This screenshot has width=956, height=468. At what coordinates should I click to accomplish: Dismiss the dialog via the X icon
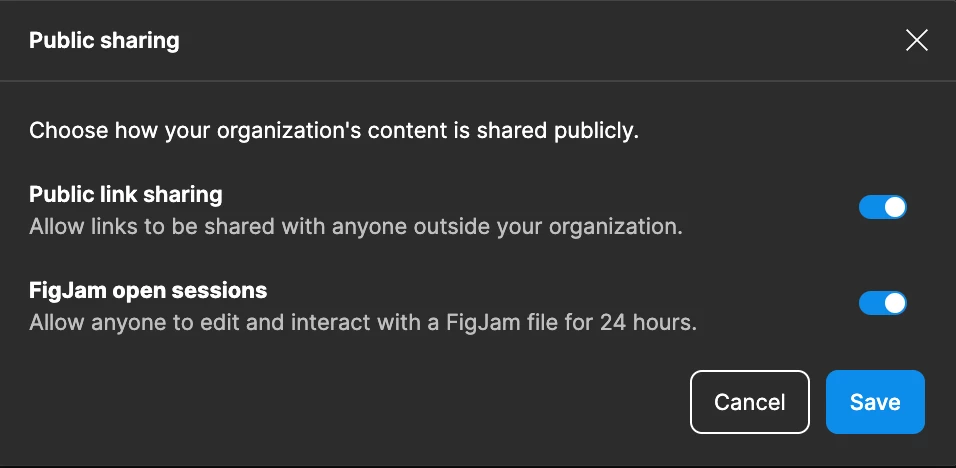click(916, 41)
